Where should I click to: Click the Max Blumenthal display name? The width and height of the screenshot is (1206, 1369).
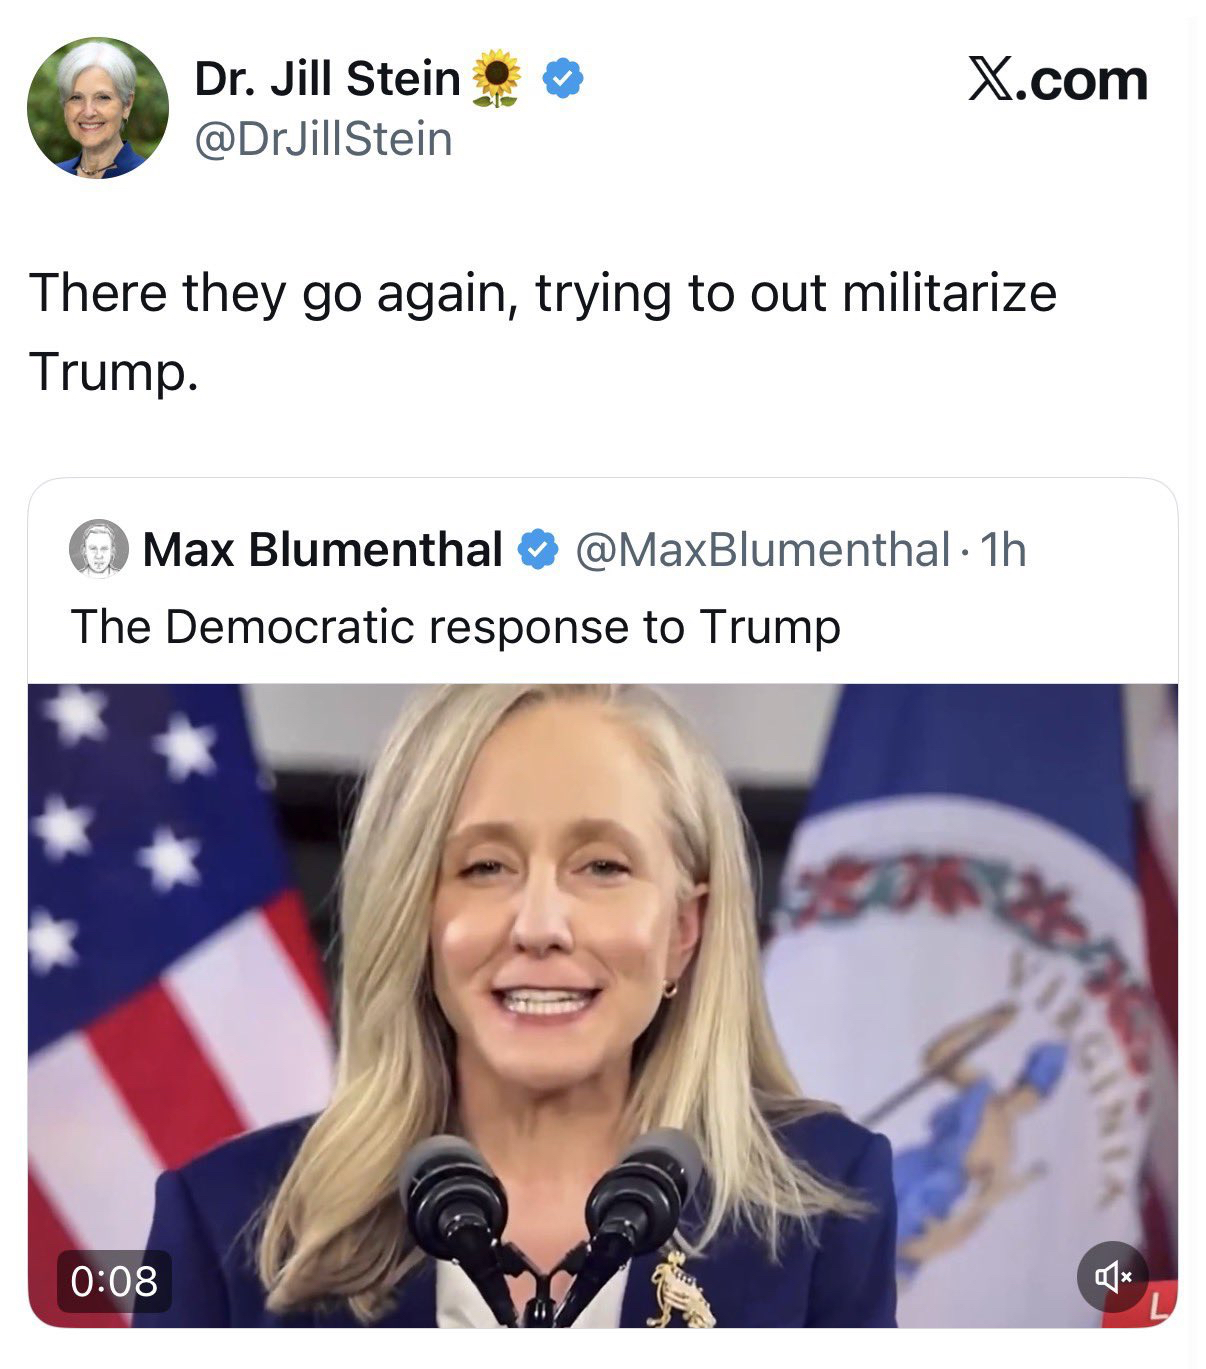click(x=322, y=549)
